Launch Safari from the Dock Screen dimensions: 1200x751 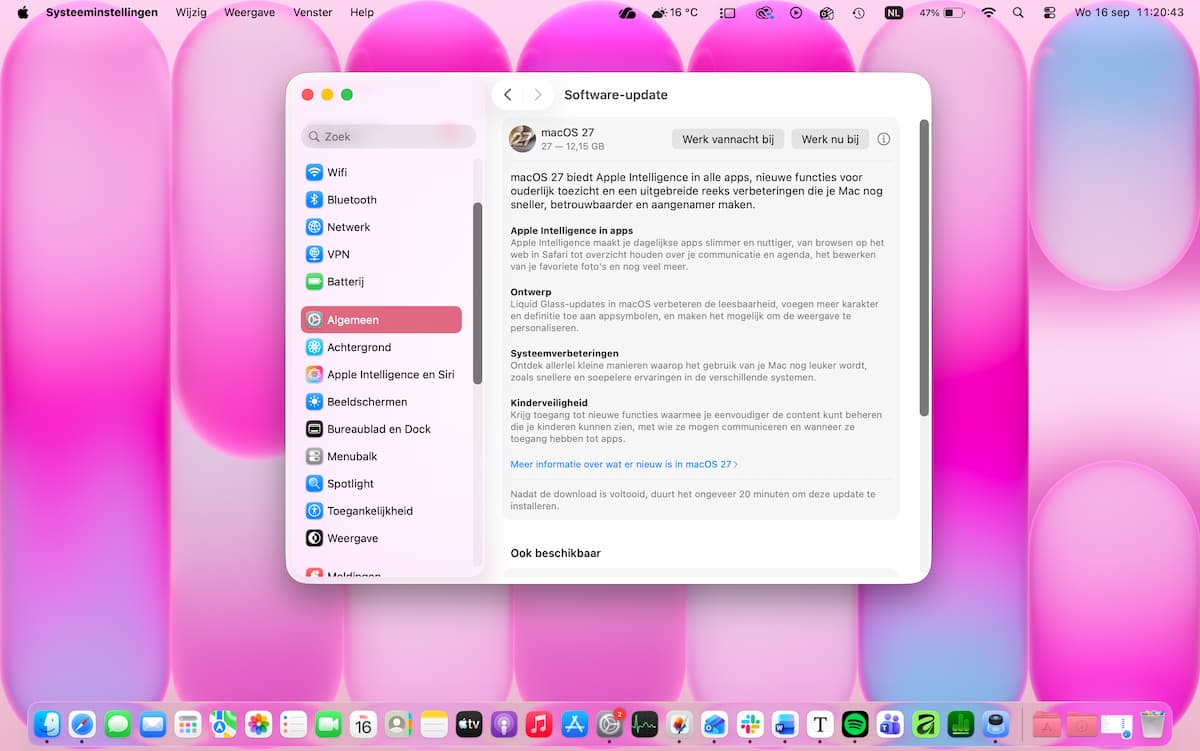click(83, 724)
